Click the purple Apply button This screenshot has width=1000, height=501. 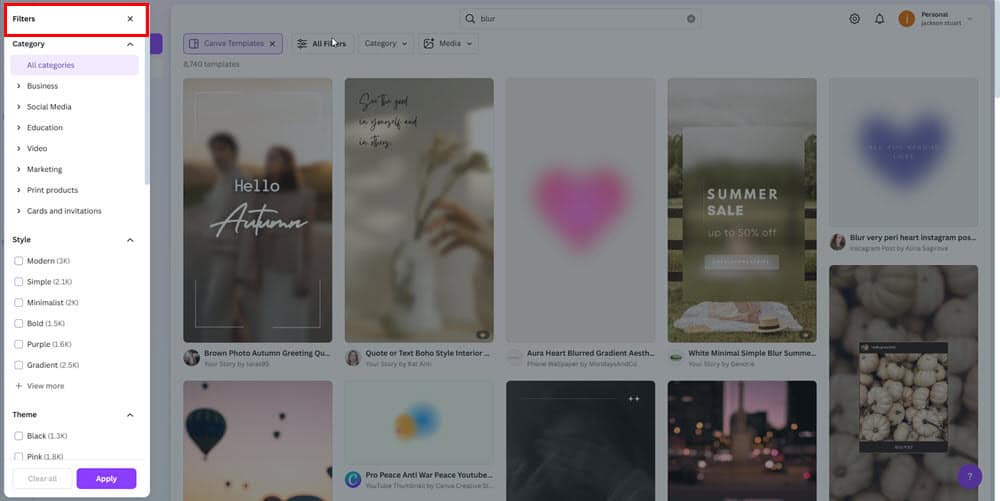[x=107, y=479]
